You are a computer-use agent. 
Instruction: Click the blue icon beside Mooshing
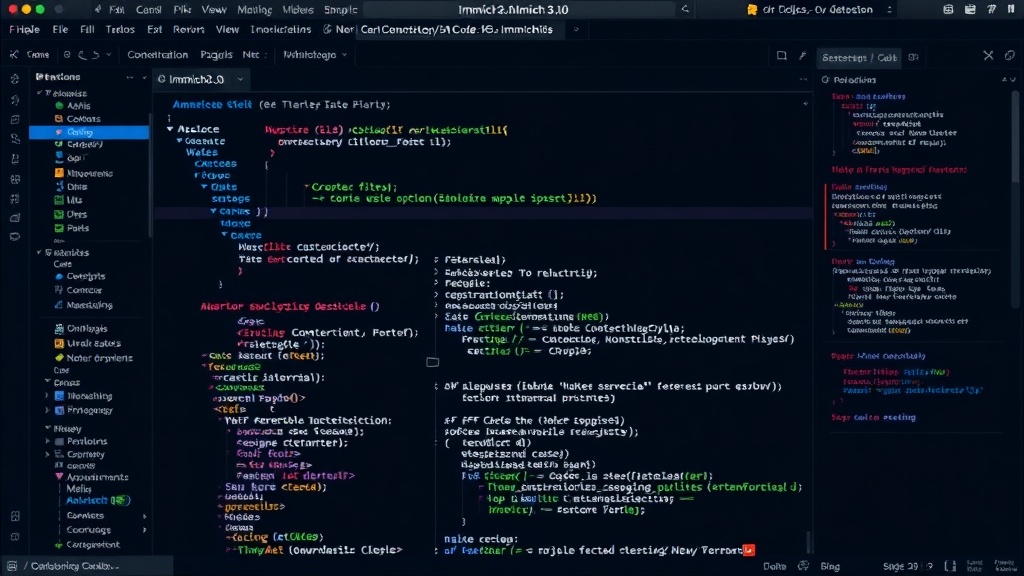click(x=59, y=396)
